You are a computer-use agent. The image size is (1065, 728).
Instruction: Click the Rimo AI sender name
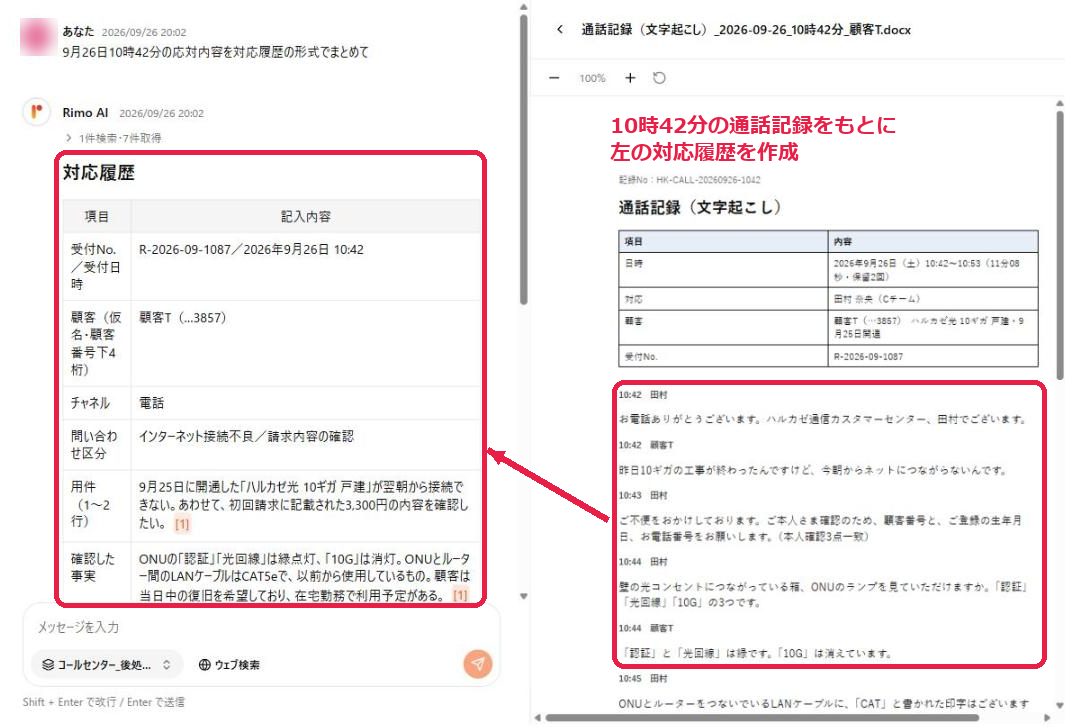tap(86, 113)
